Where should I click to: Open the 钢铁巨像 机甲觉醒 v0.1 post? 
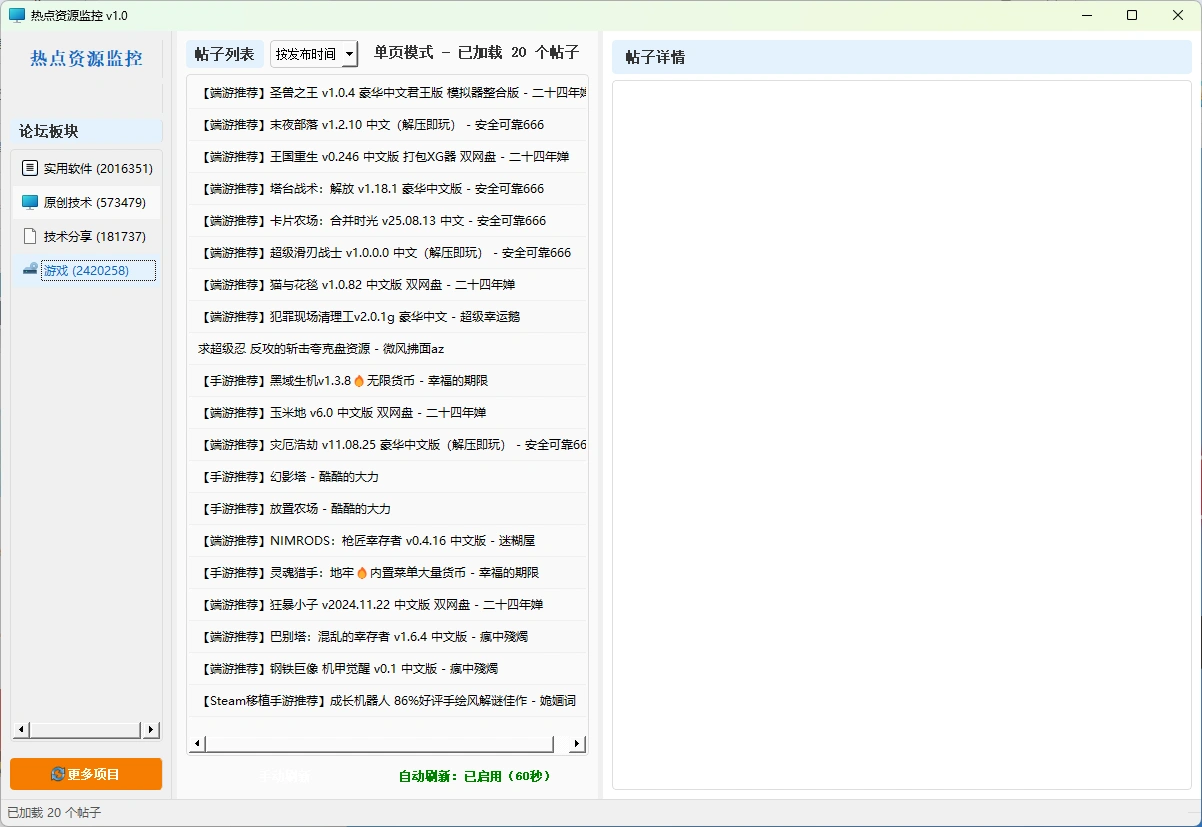(x=349, y=668)
